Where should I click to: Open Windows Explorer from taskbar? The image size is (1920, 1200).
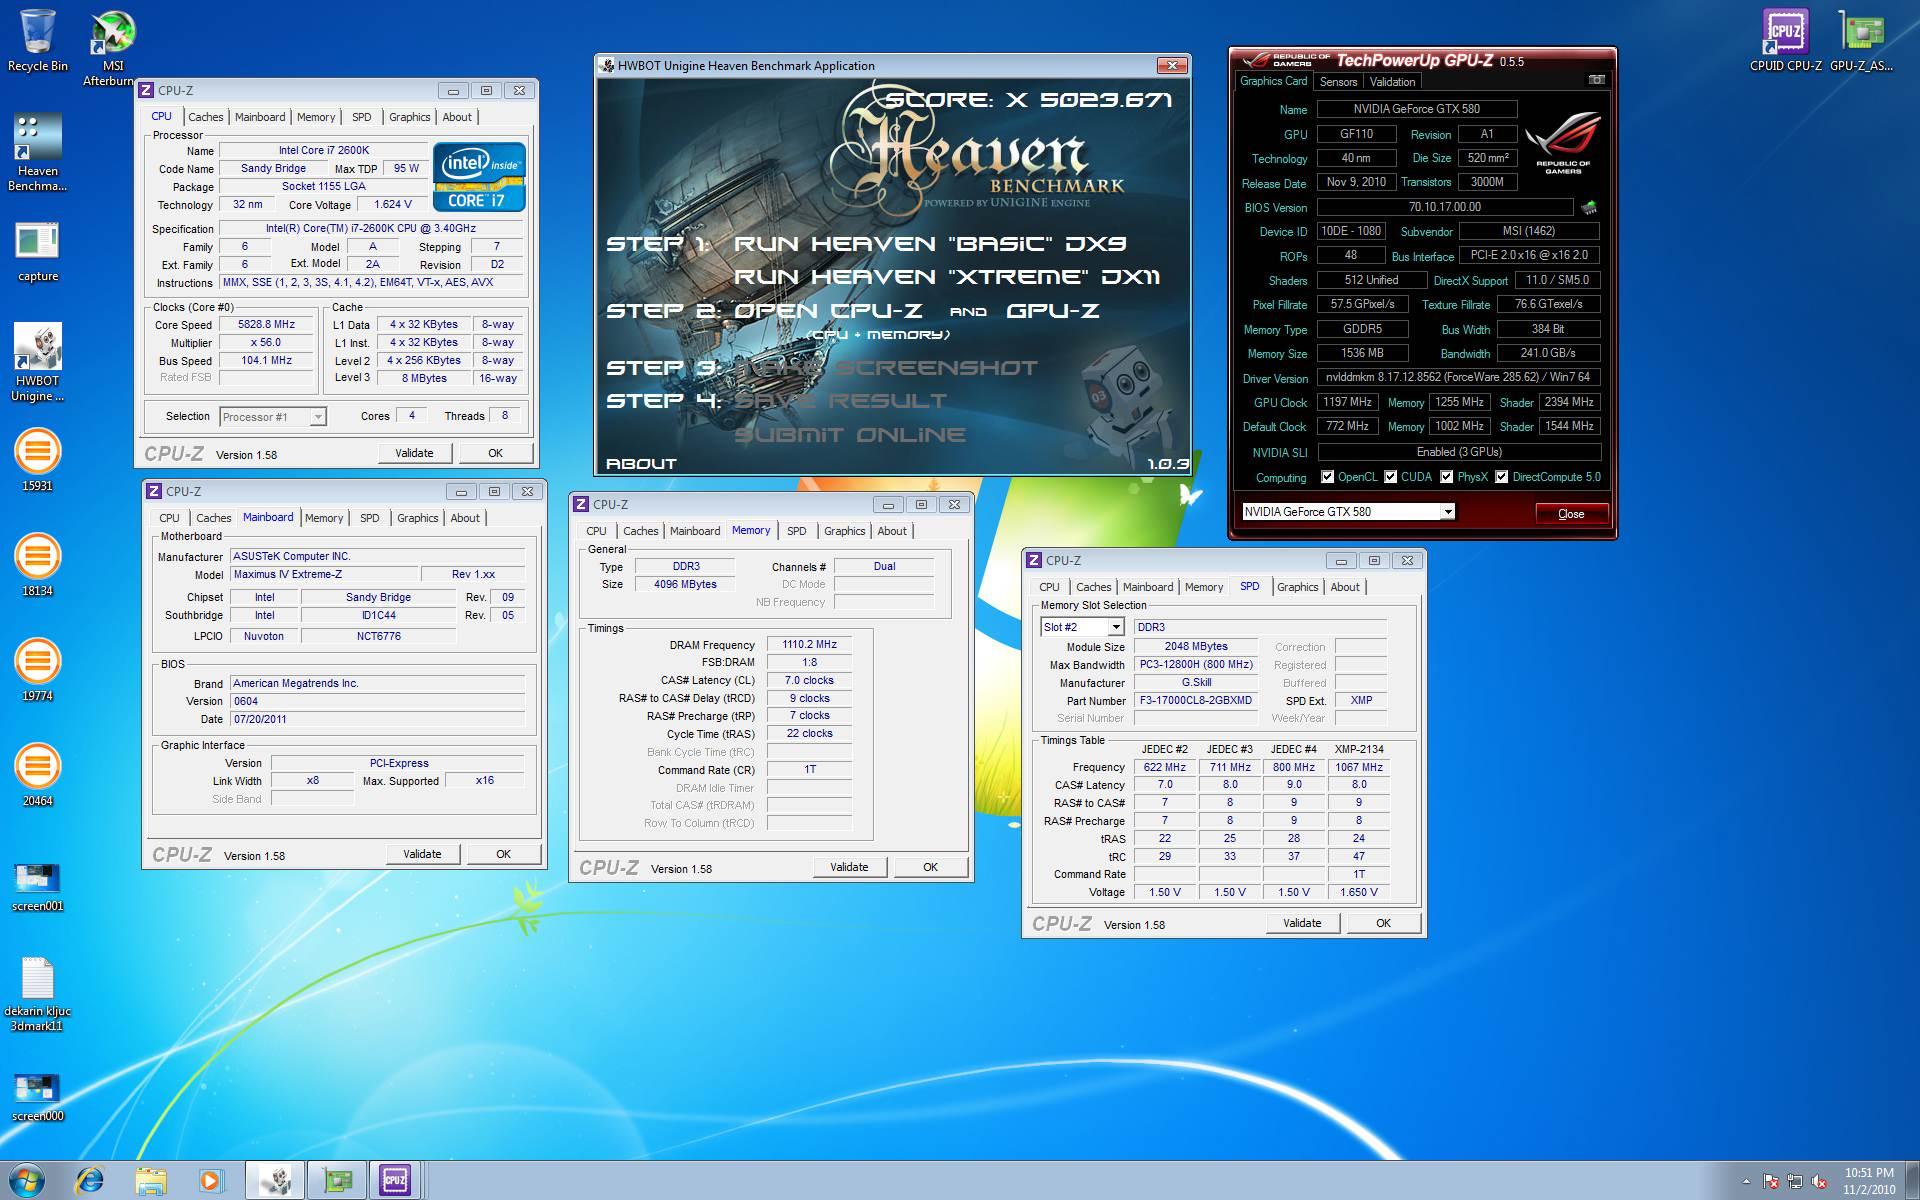point(150,1181)
